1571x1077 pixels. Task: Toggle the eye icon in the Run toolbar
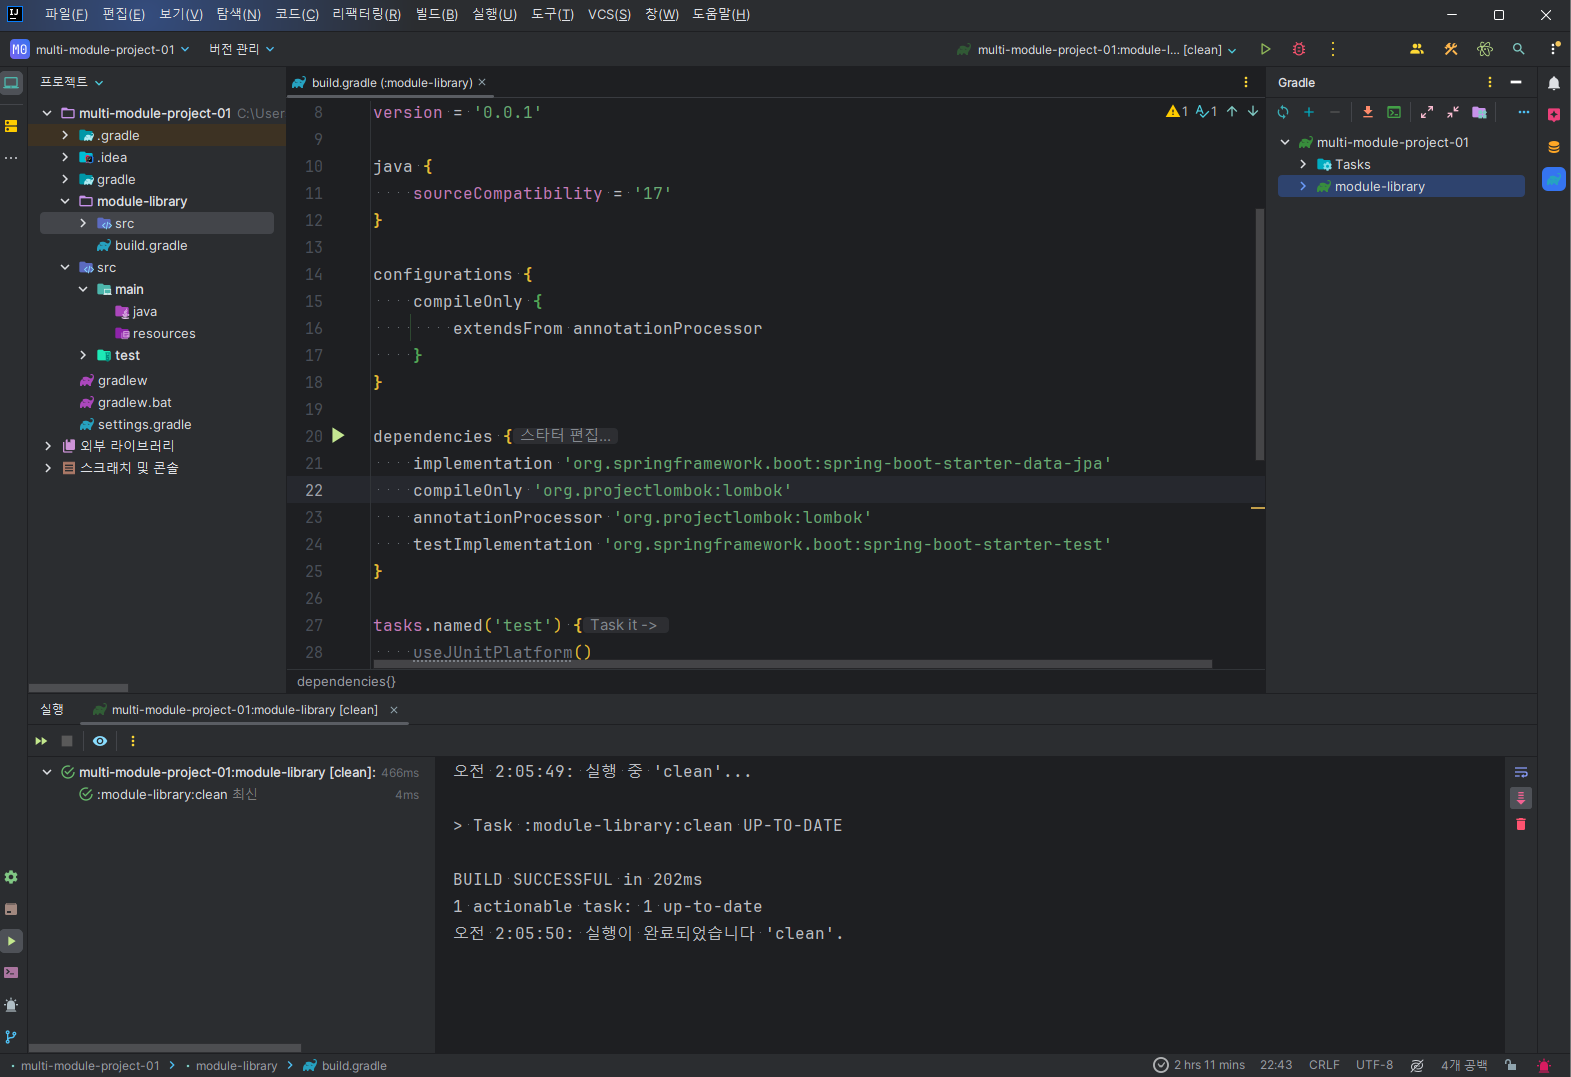pyautogui.click(x=100, y=741)
